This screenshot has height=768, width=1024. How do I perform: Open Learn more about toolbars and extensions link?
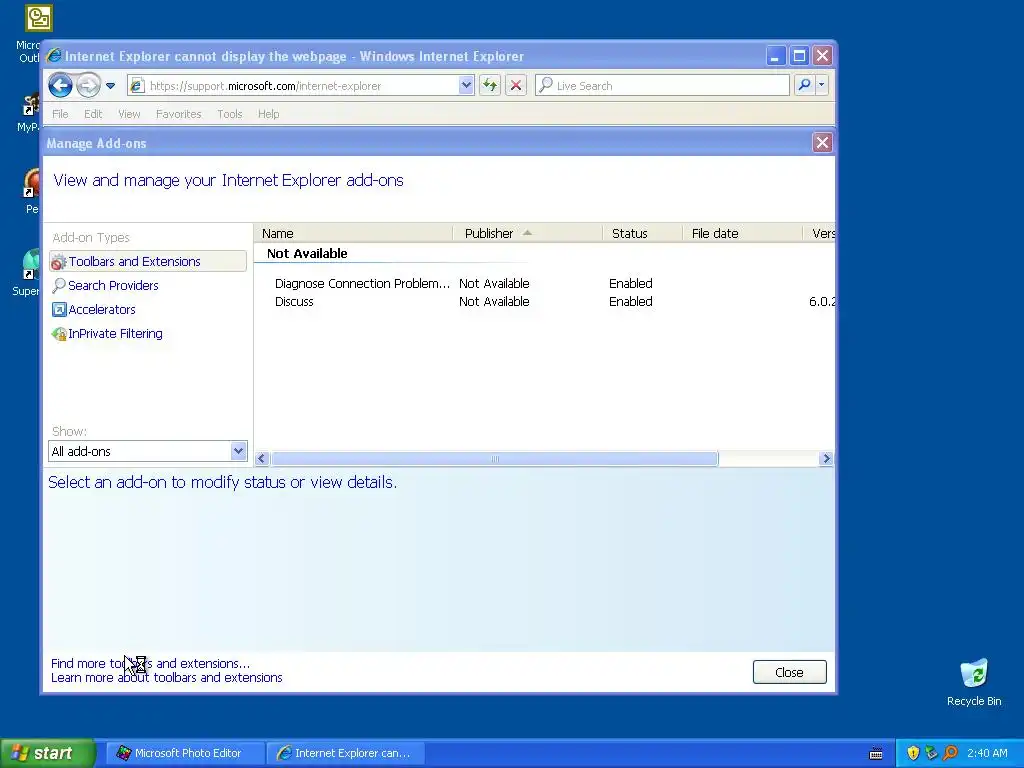167,678
